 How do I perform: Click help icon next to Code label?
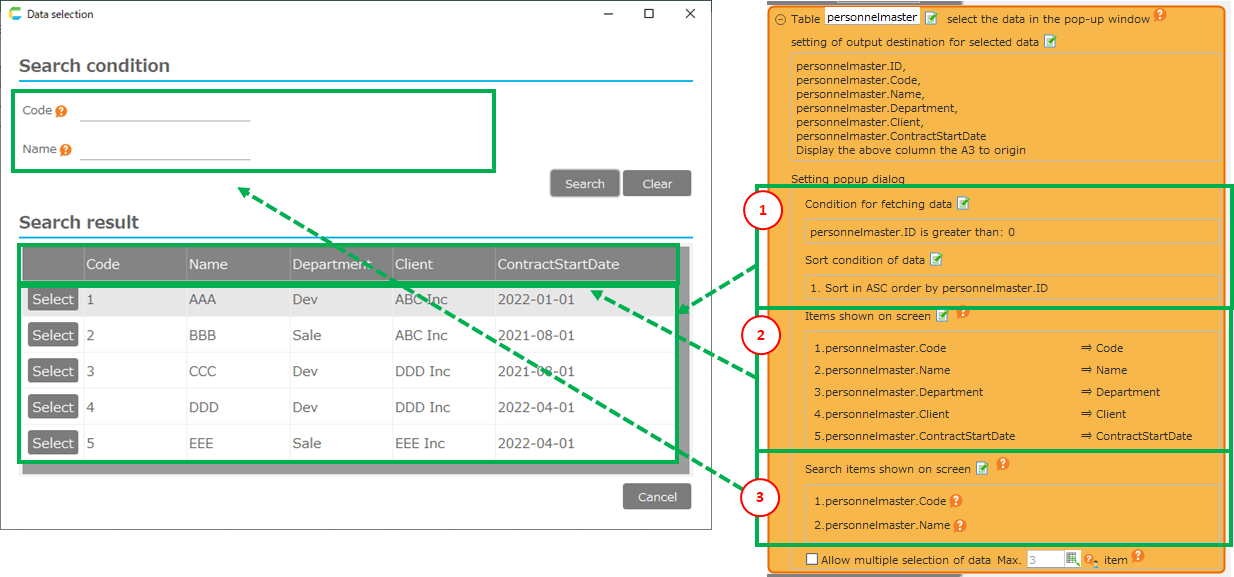[62, 111]
